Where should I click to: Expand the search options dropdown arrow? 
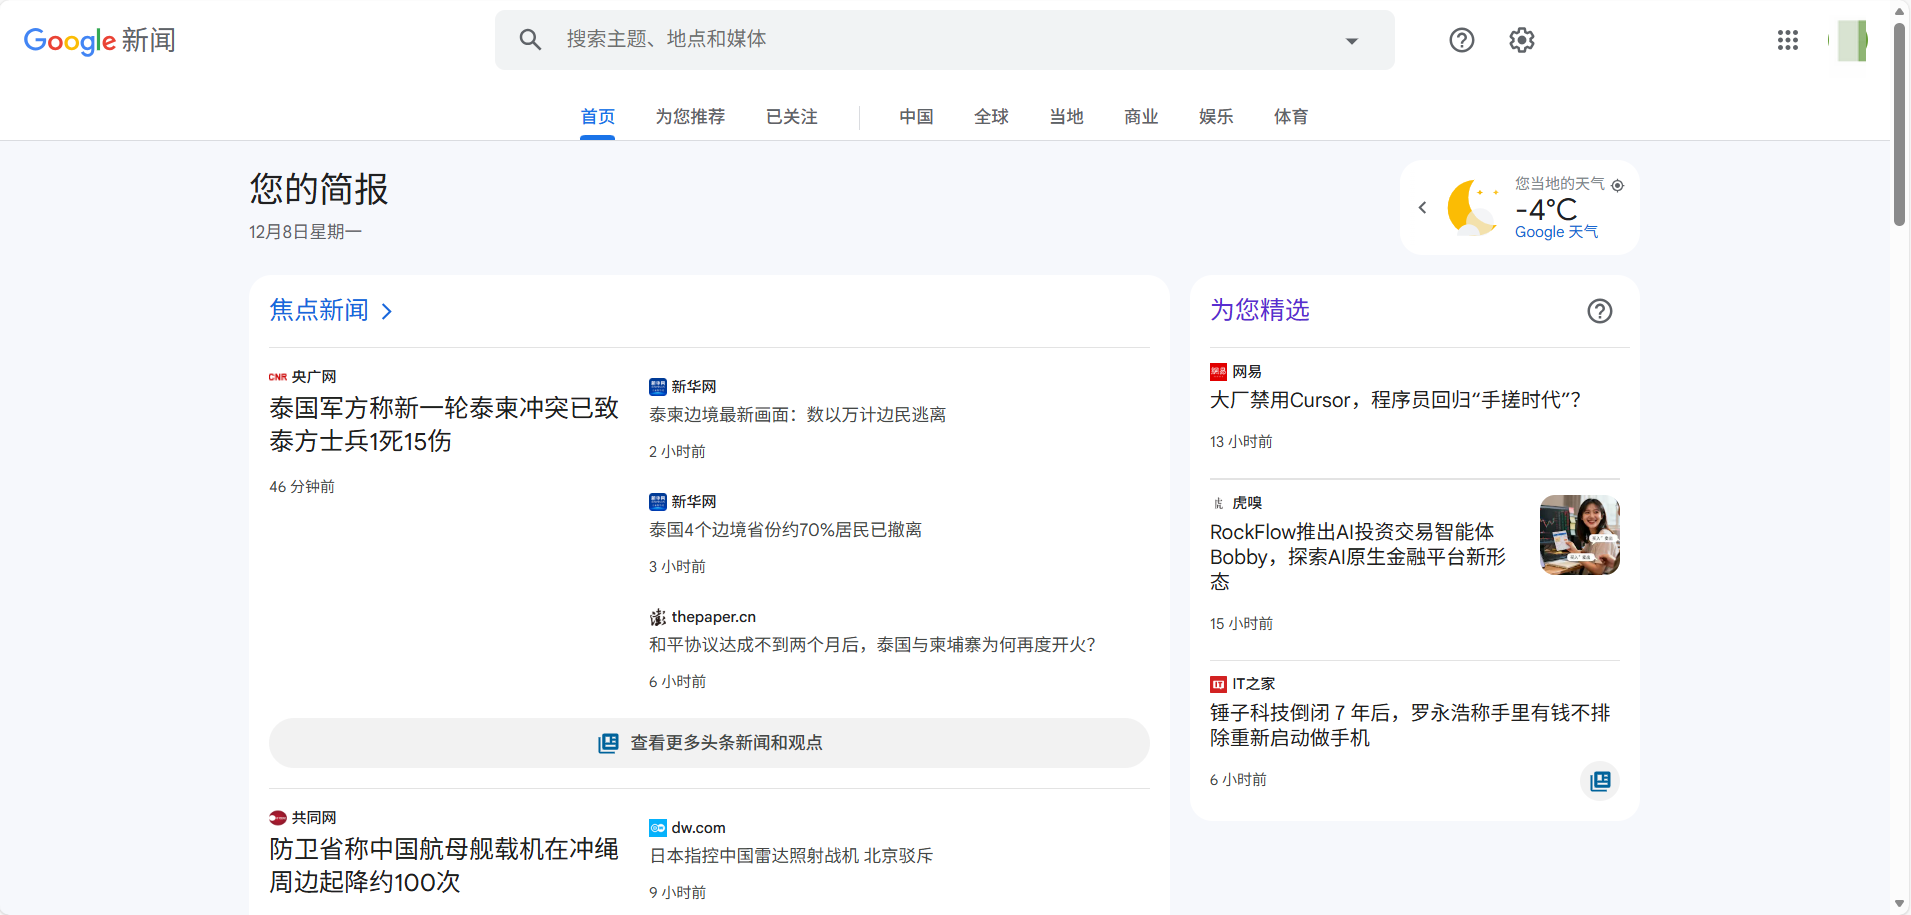click(1351, 41)
